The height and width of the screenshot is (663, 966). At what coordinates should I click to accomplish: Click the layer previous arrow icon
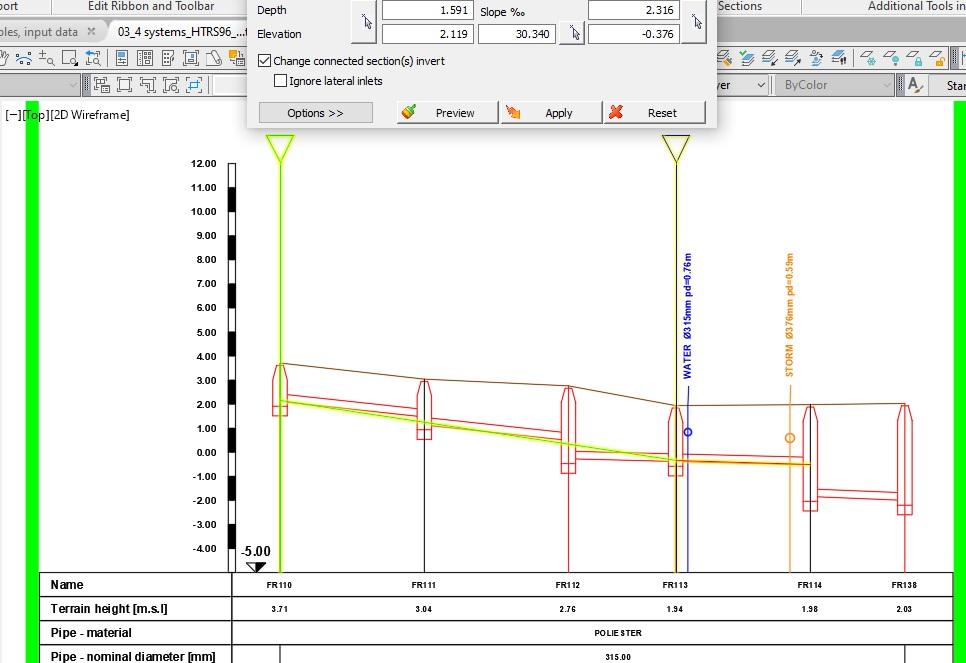[x=770, y=59]
